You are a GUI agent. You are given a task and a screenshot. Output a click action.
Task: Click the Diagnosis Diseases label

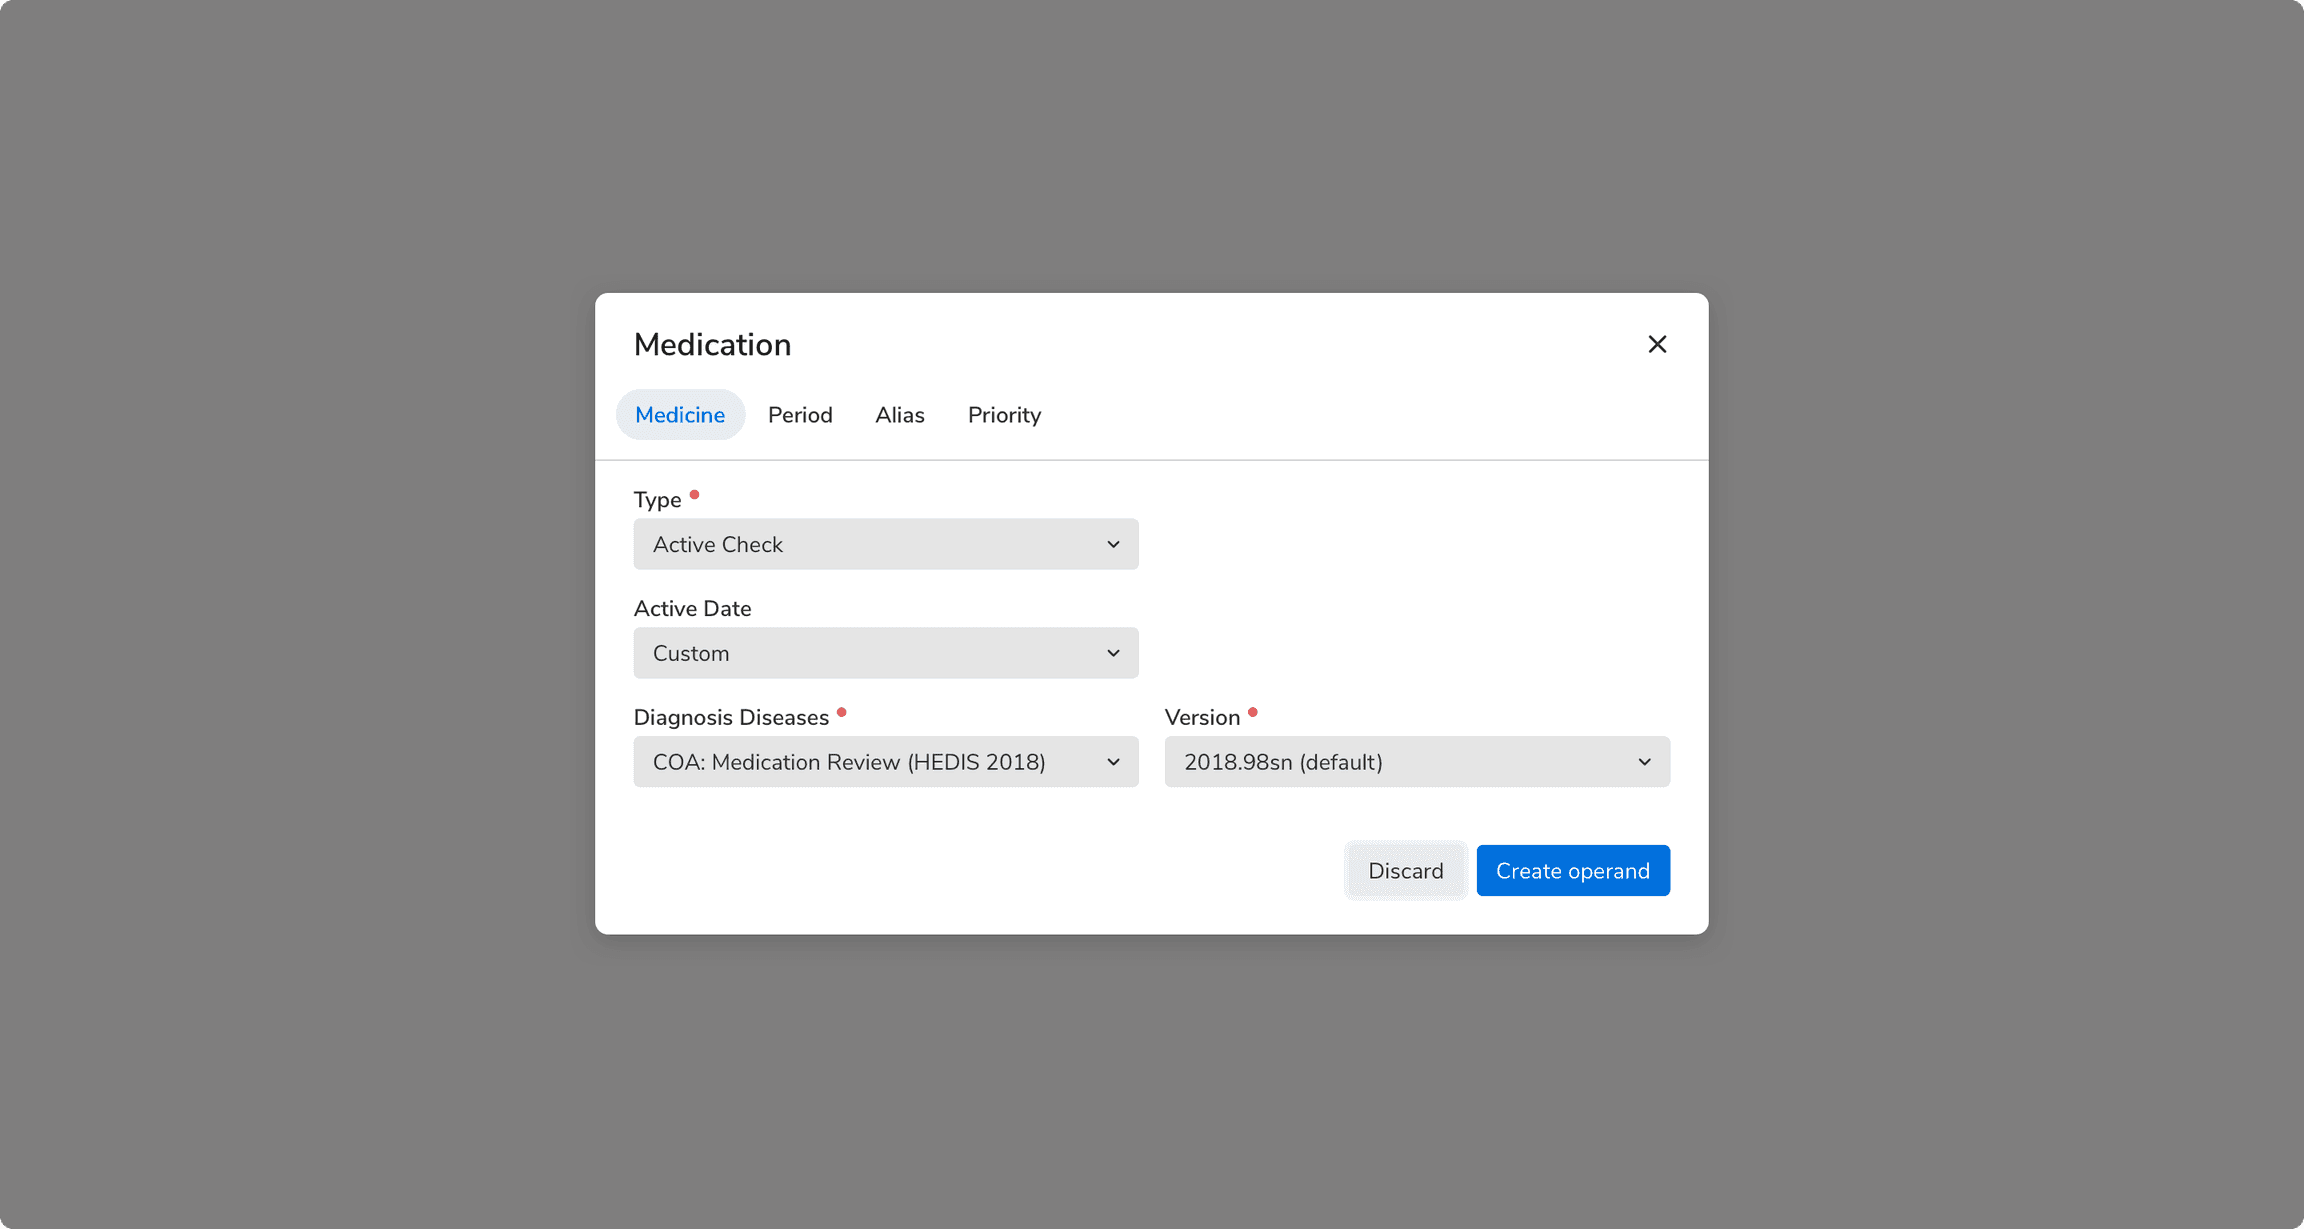pyautogui.click(x=731, y=718)
